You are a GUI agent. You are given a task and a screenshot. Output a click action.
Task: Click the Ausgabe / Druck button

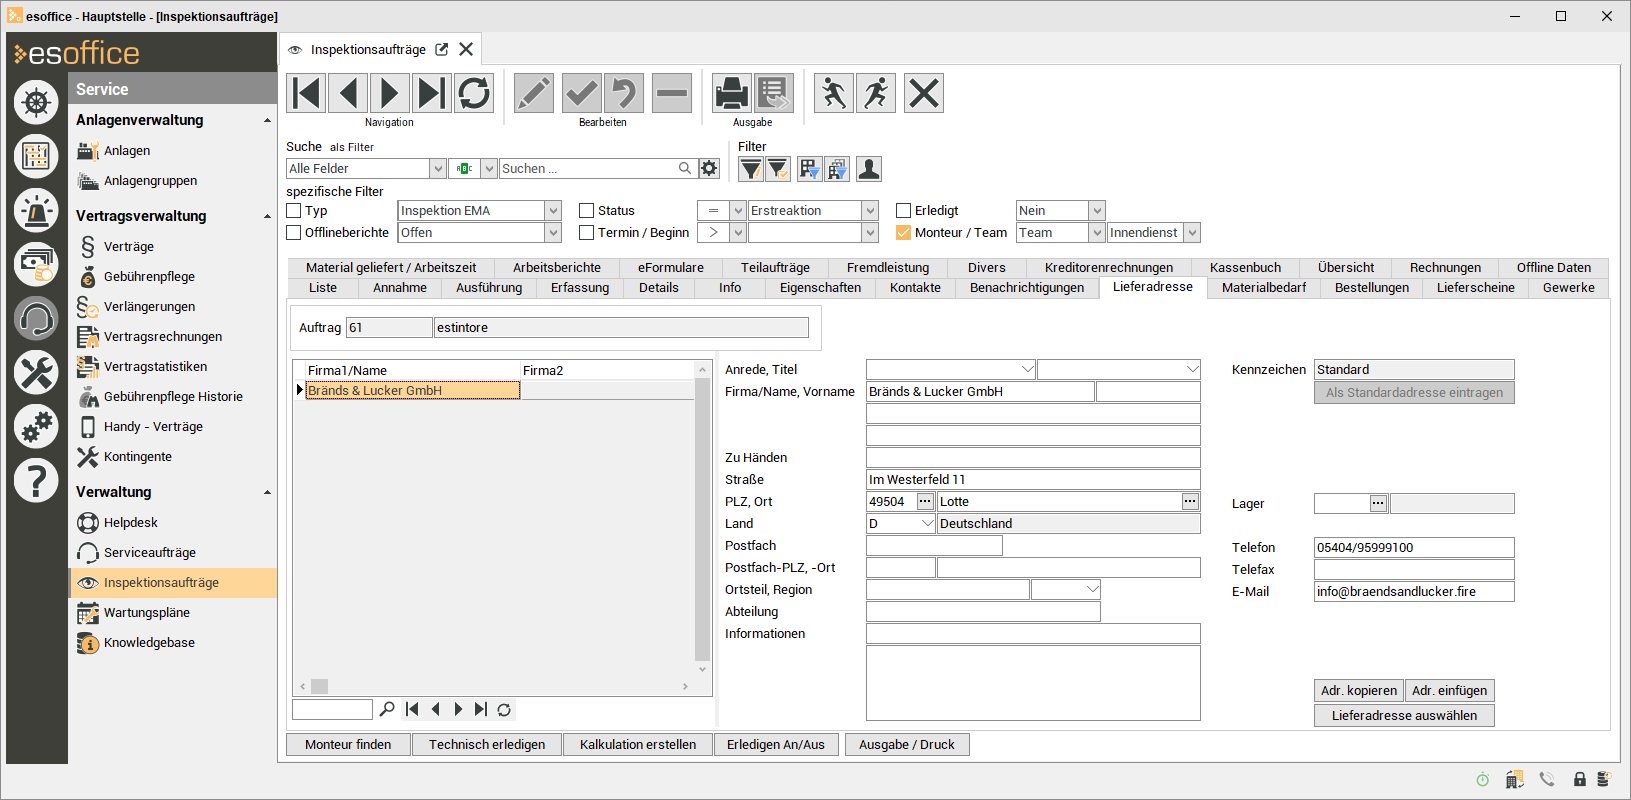[x=907, y=744]
